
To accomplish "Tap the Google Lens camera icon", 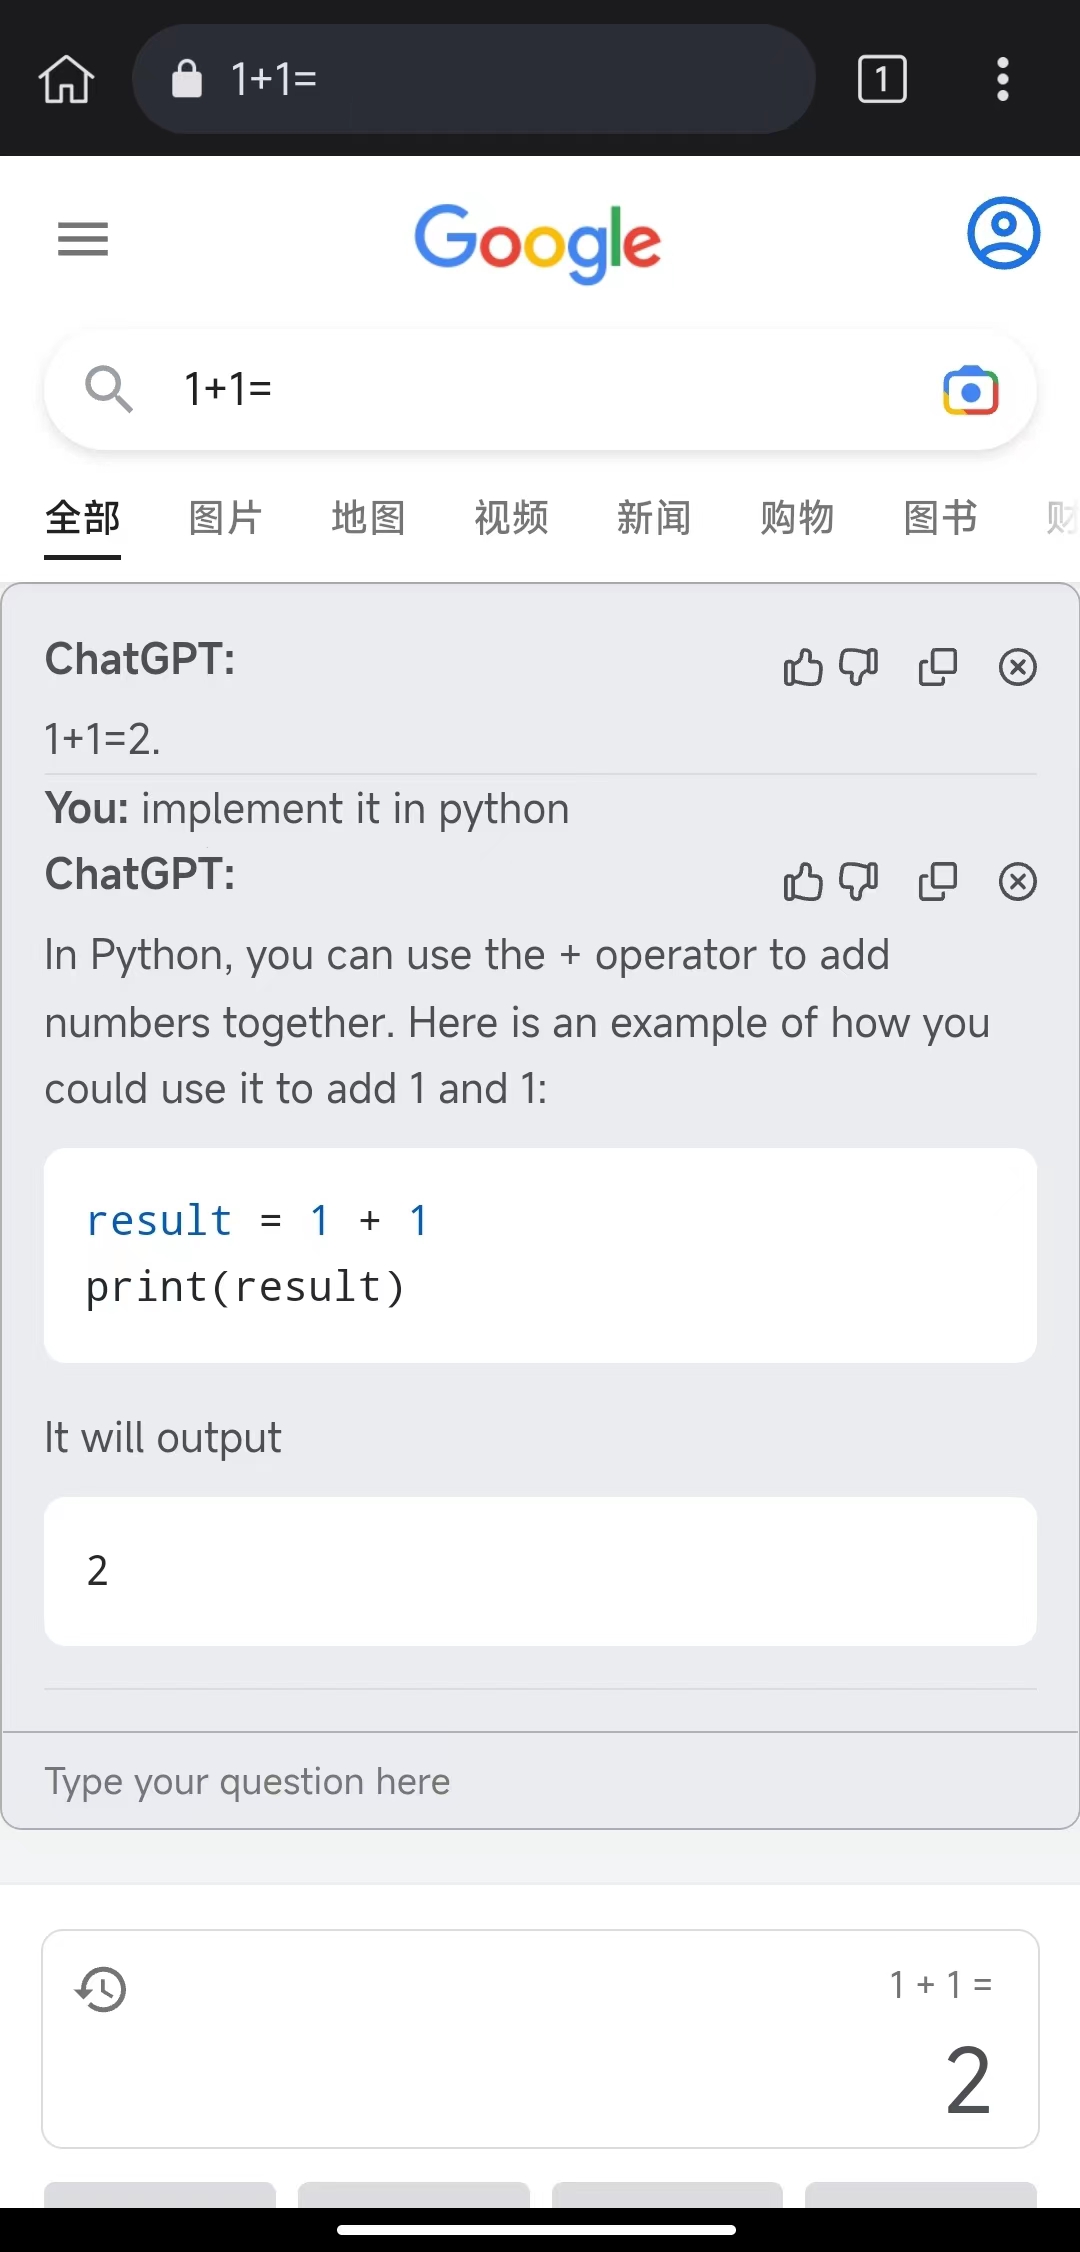I will click(970, 390).
